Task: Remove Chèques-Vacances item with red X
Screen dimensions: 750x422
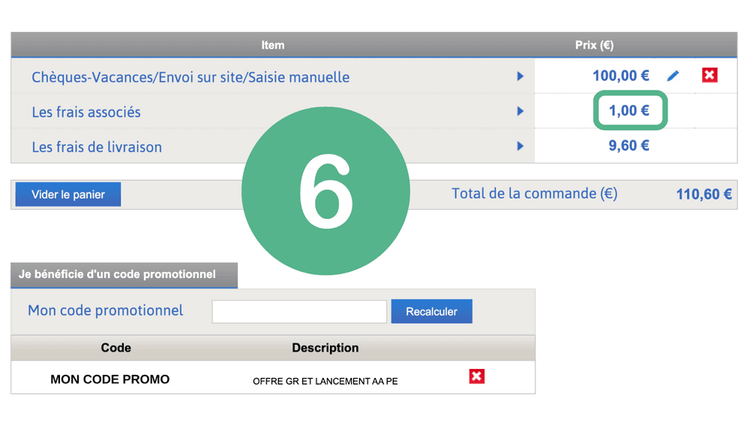Action: pos(710,76)
